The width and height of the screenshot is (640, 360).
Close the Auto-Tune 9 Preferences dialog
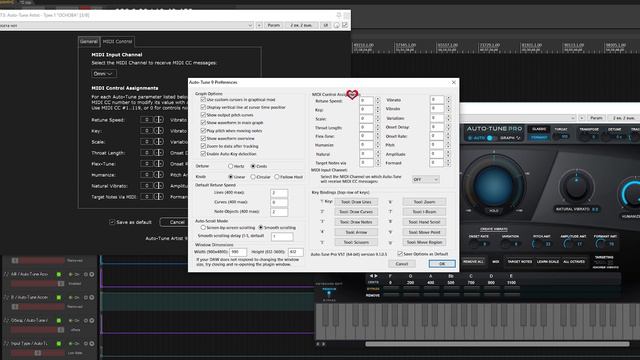453,82
